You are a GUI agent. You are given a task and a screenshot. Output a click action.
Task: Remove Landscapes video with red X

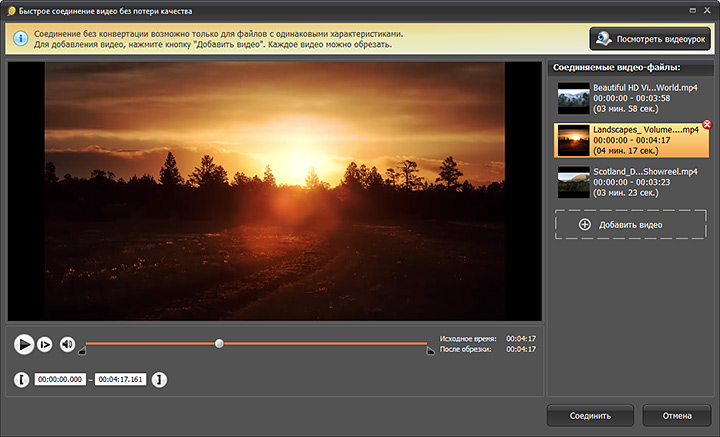(x=707, y=124)
